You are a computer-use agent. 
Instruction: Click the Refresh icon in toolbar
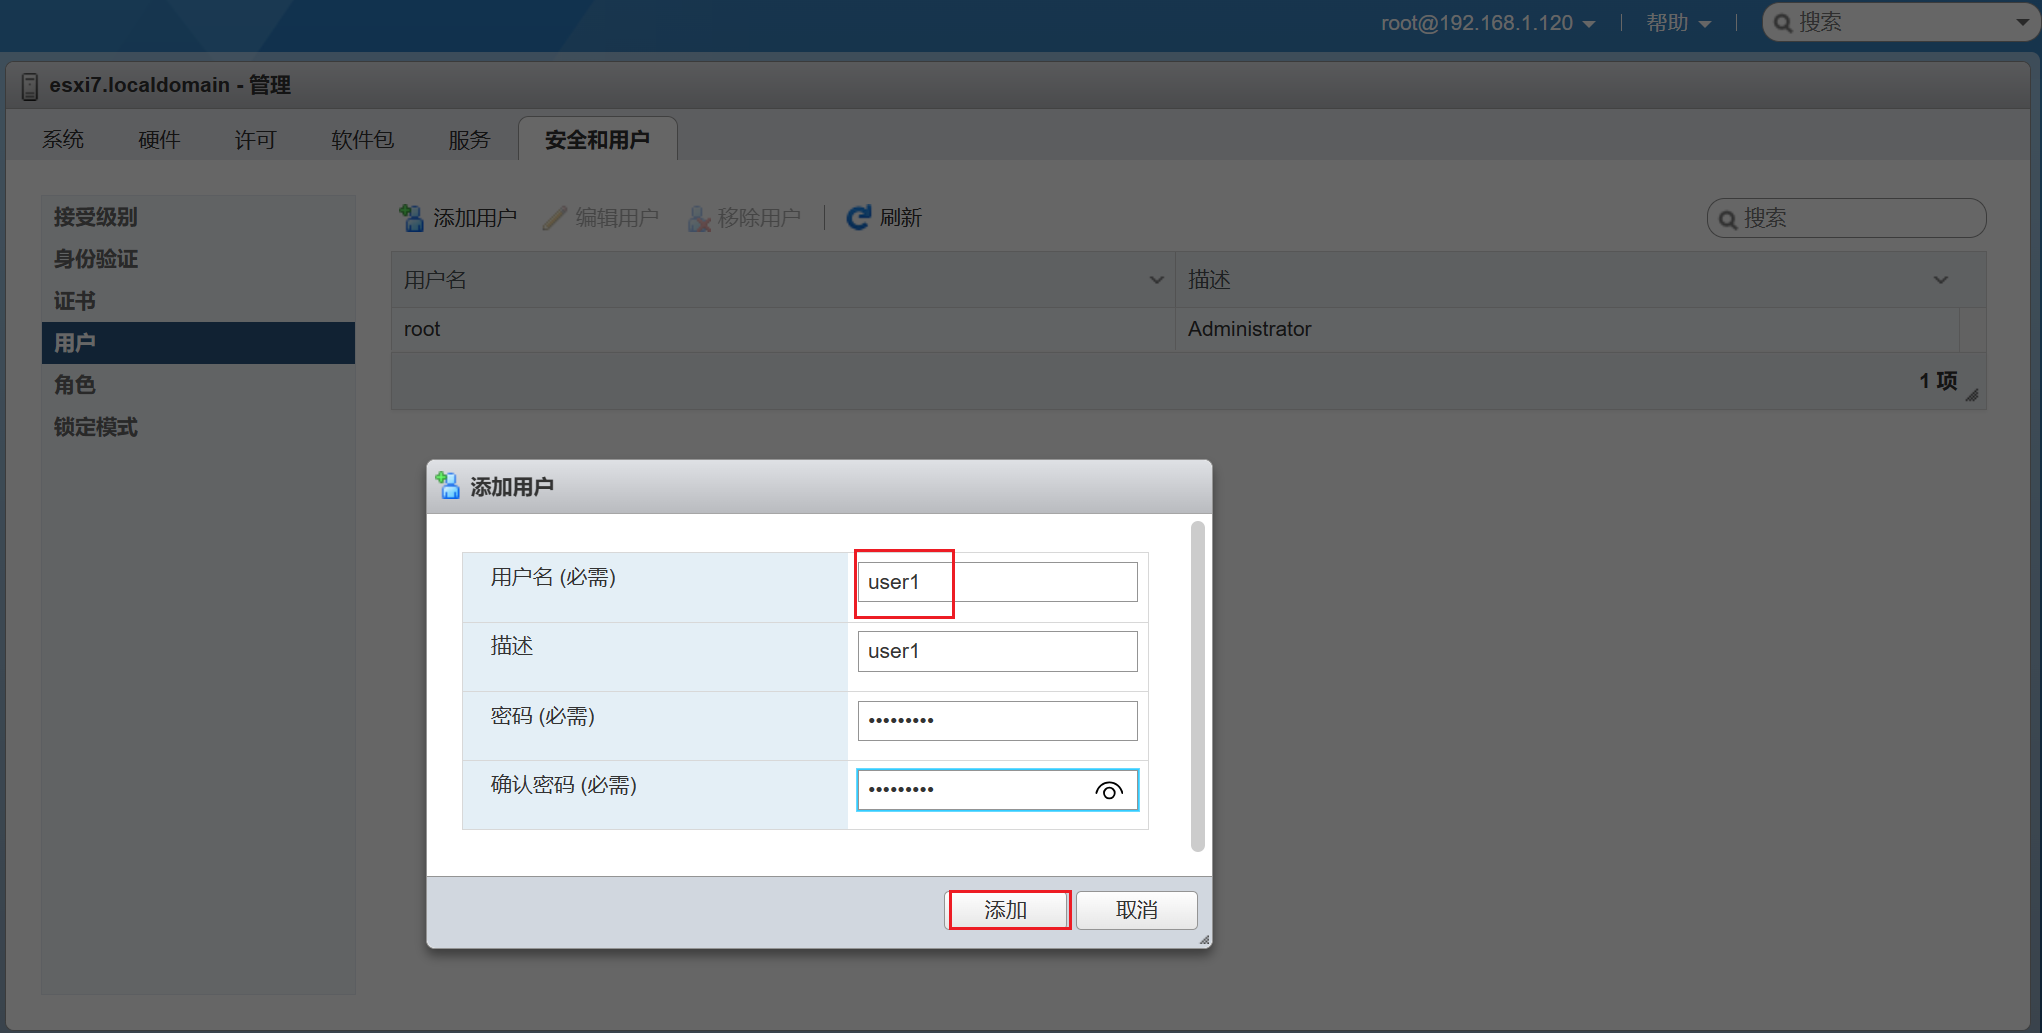(x=858, y=218)
